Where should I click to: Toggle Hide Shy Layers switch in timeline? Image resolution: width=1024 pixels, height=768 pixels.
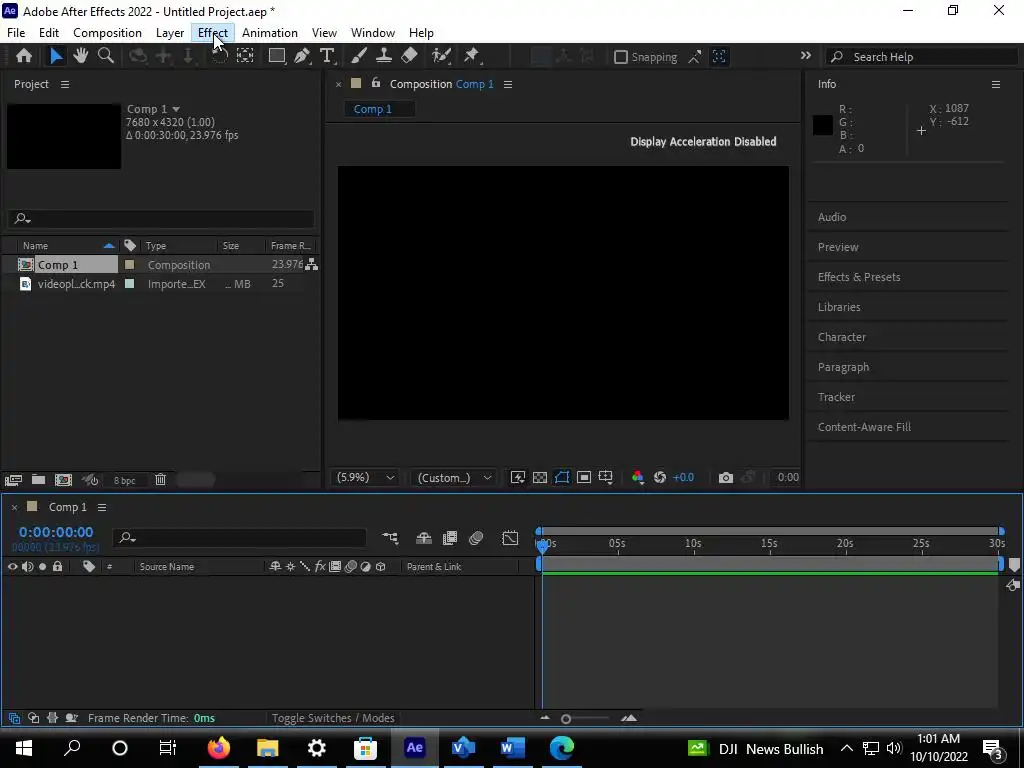[x=424, y=537]
